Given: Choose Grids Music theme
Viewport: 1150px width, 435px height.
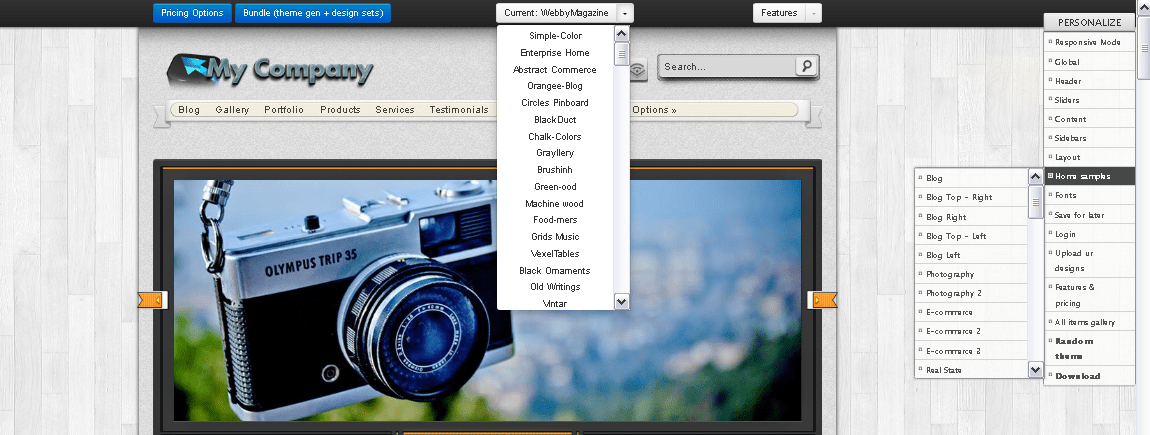Looking at the screenshot, I should [555, 236].
